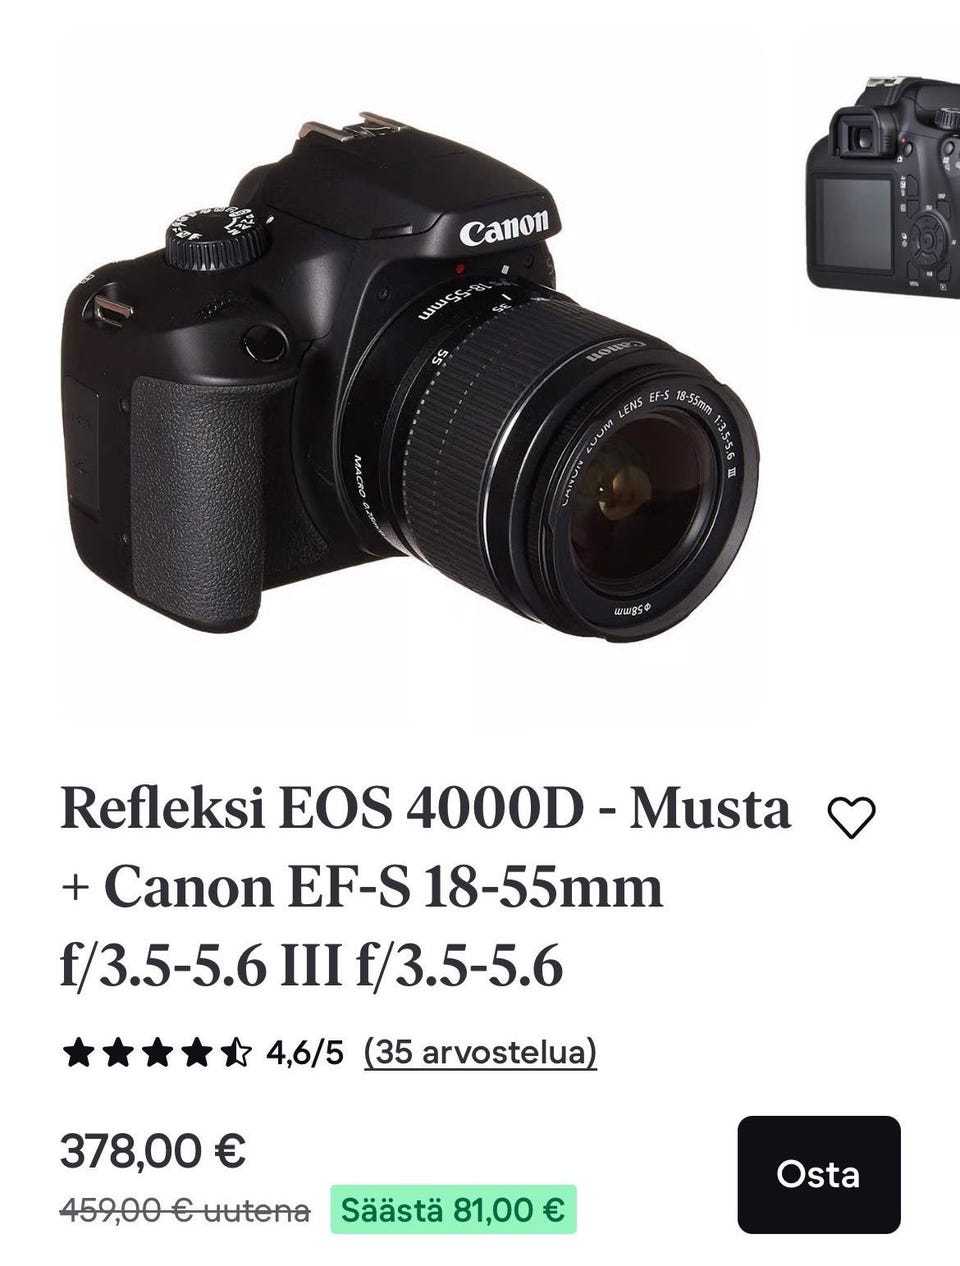Click the half-filled fifth rating star
Viewport: 960px width, 1266px height.
tap(237, 1052)
